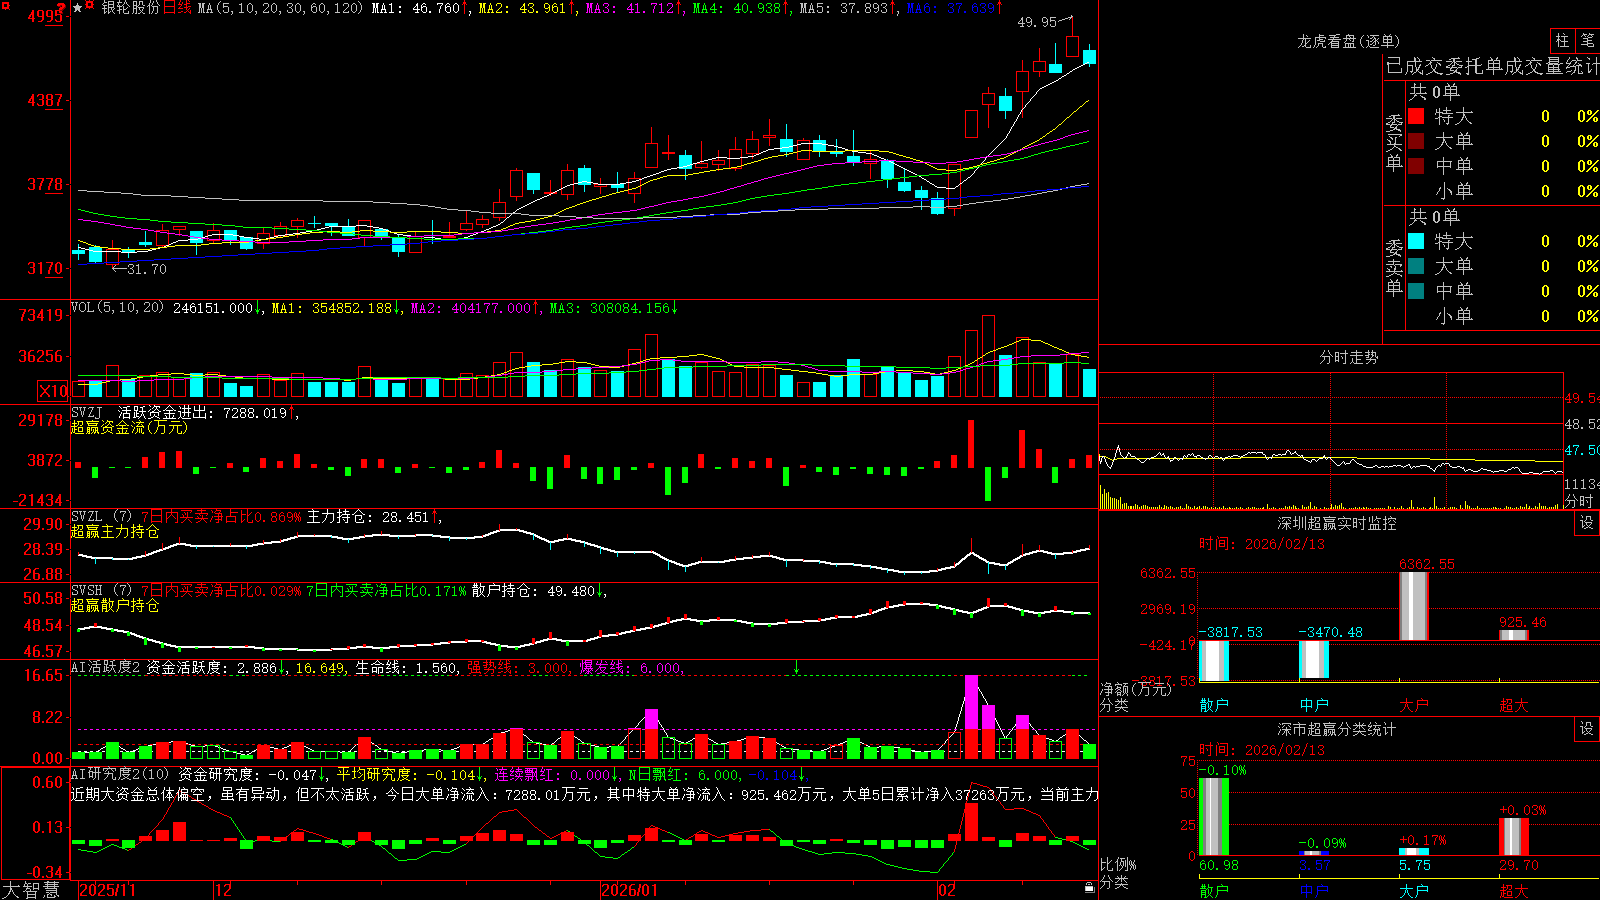Click the 日线 period label
The height and width of the screenshot is (900, 1600).
(x=177, y=8)
